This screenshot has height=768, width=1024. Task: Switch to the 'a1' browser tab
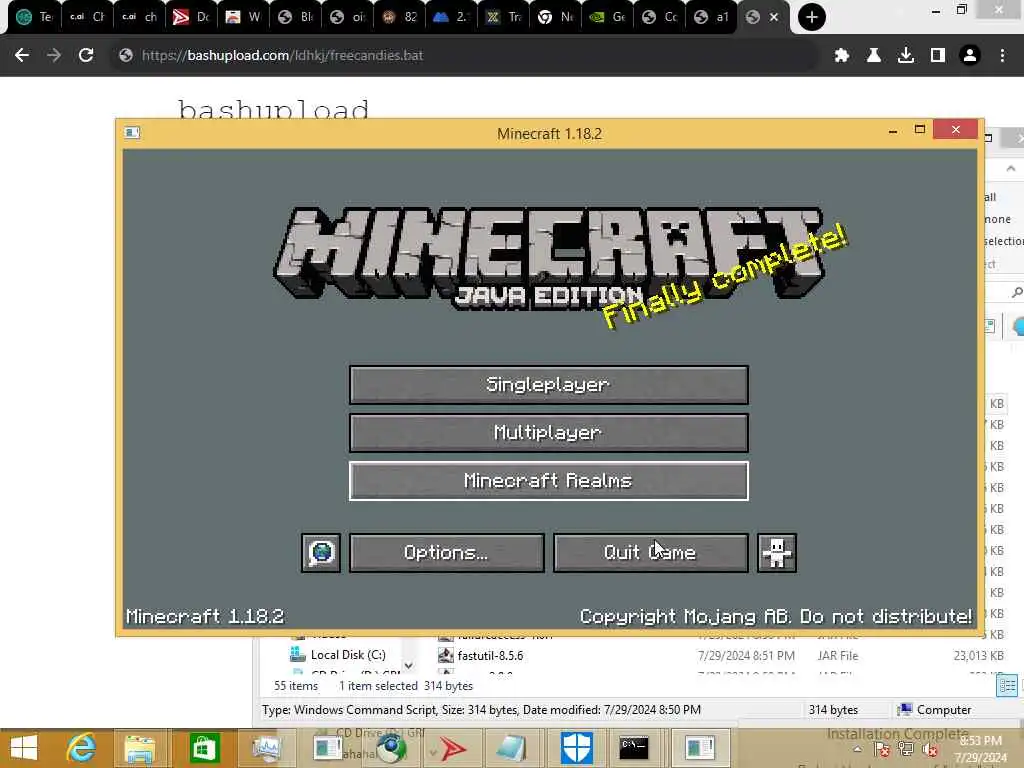coord(712,17)
